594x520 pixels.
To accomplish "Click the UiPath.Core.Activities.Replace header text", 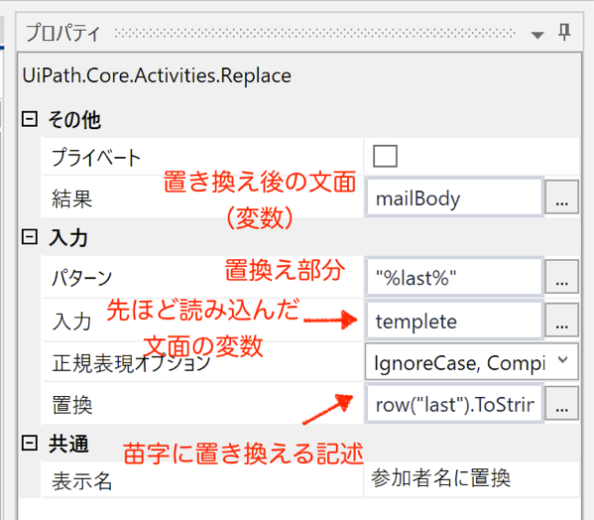I will pyautogui.click(x=157, y=76).
